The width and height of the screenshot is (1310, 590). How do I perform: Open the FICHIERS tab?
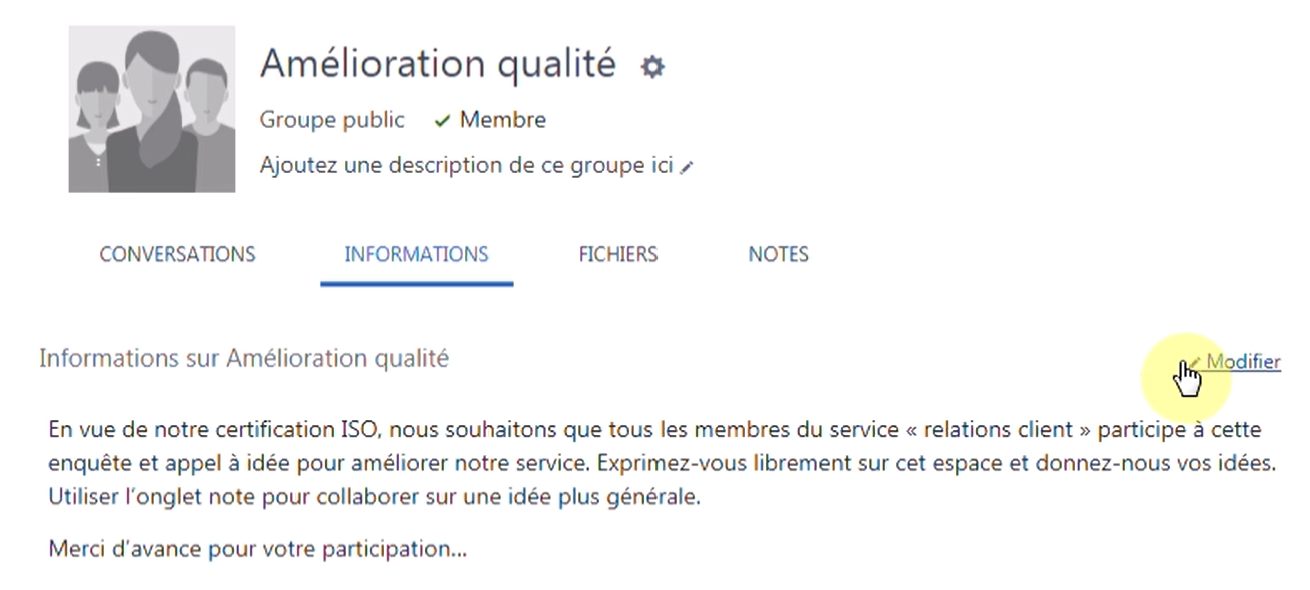tap(618, 254)
